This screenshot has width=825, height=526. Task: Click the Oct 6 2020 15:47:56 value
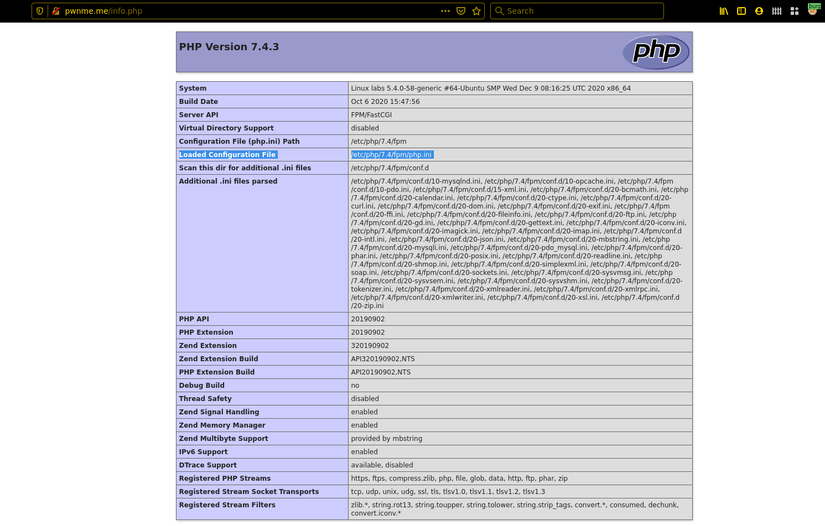click(x=385, y=102)
